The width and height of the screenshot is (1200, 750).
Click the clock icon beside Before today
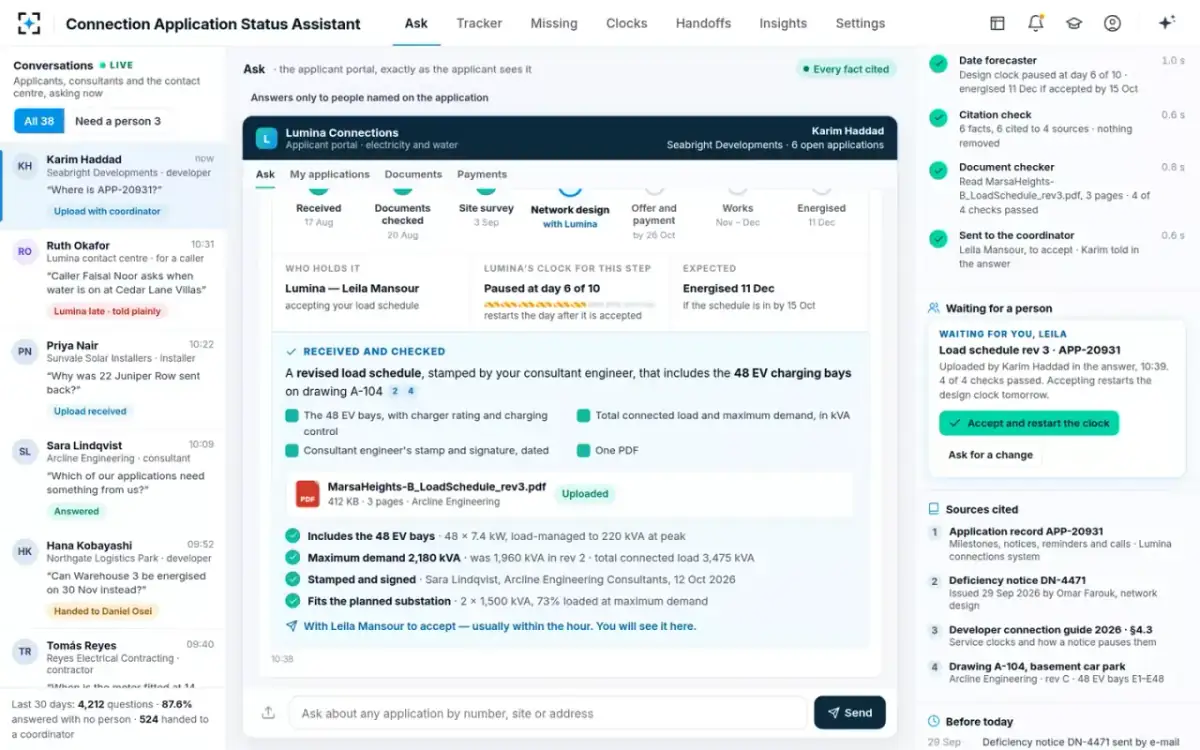coord(933,721)
